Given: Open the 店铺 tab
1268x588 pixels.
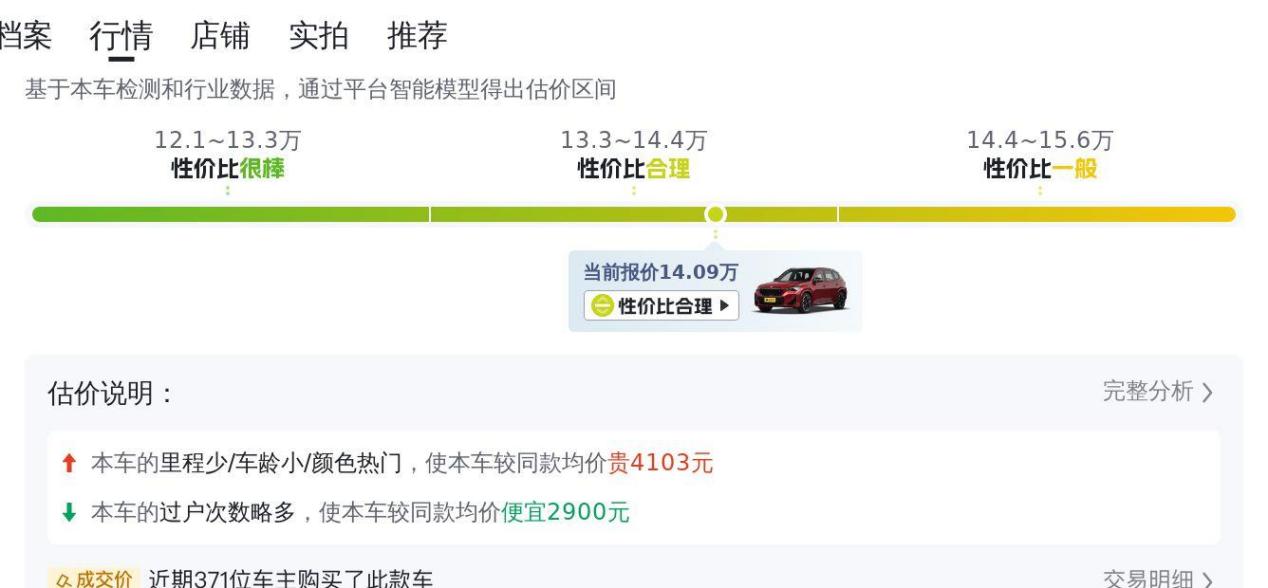Looking at the screenshot, I should (220, 36).
